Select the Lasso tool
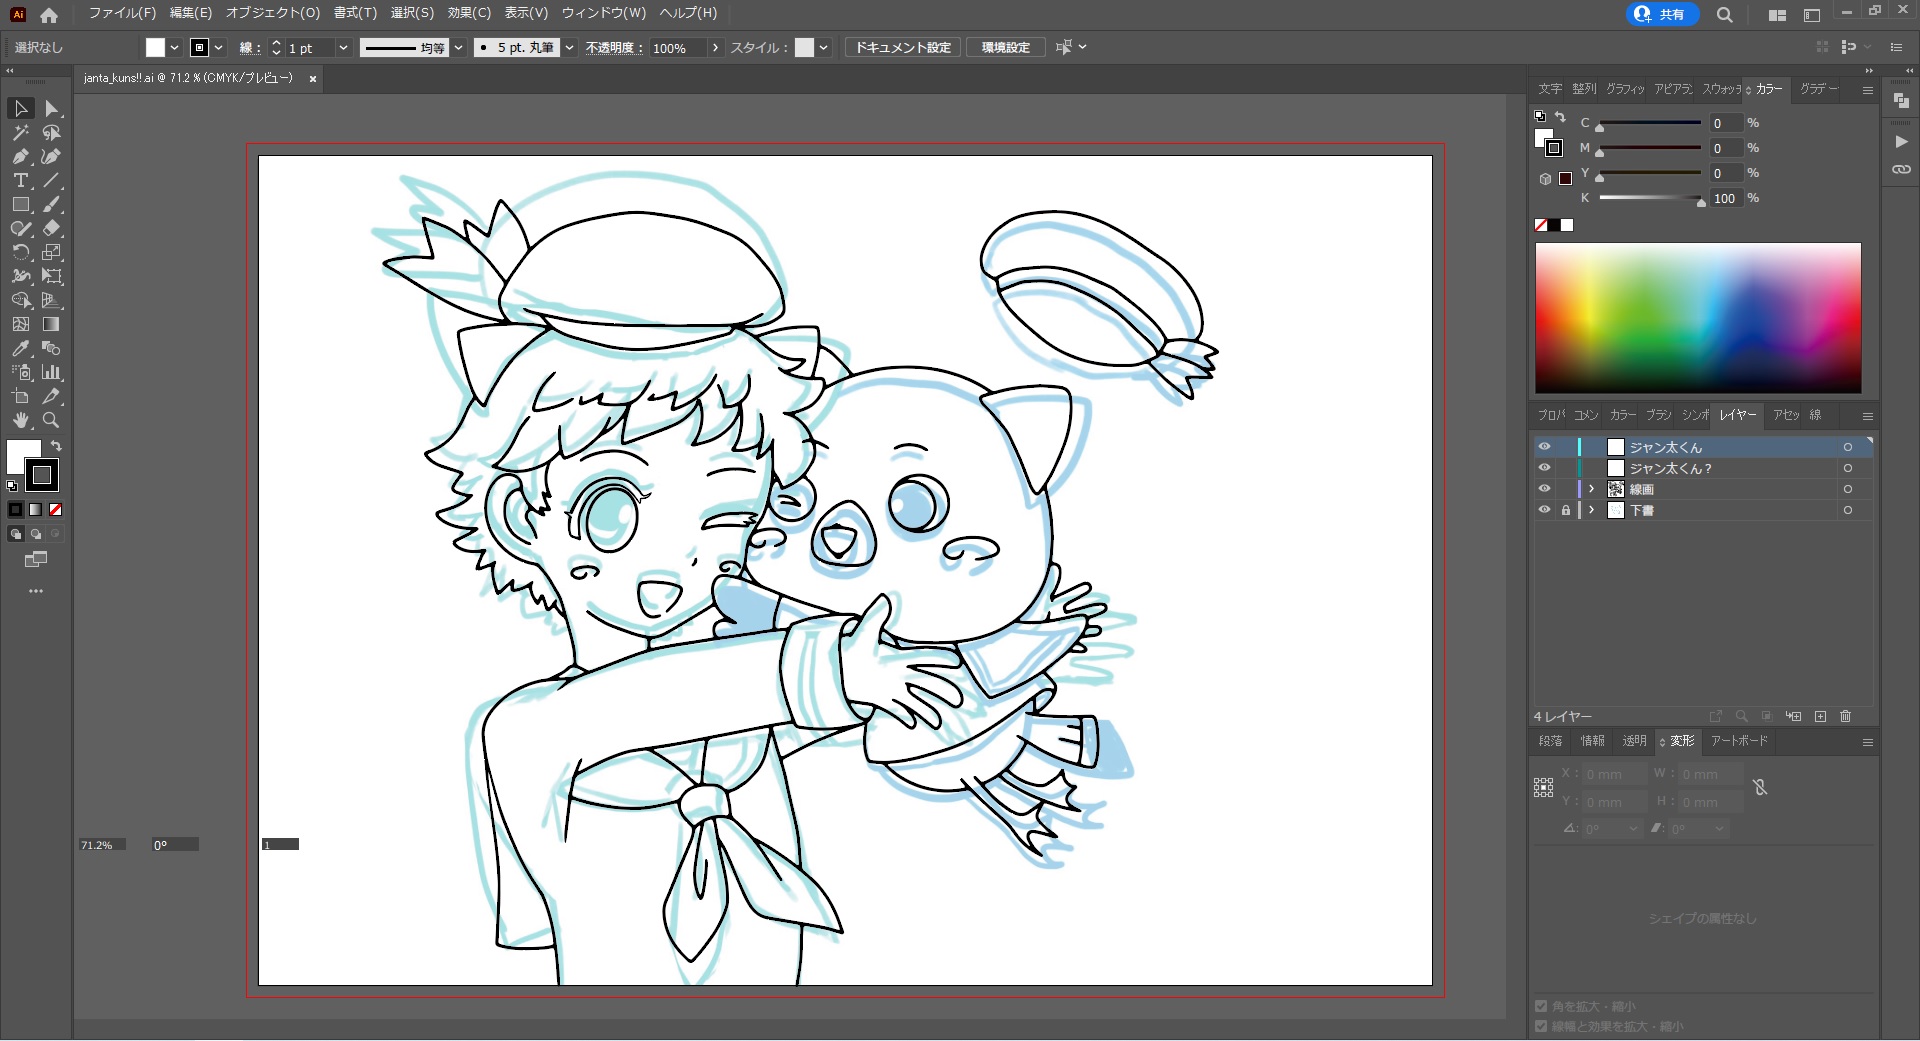 click(x=52, y=132)
